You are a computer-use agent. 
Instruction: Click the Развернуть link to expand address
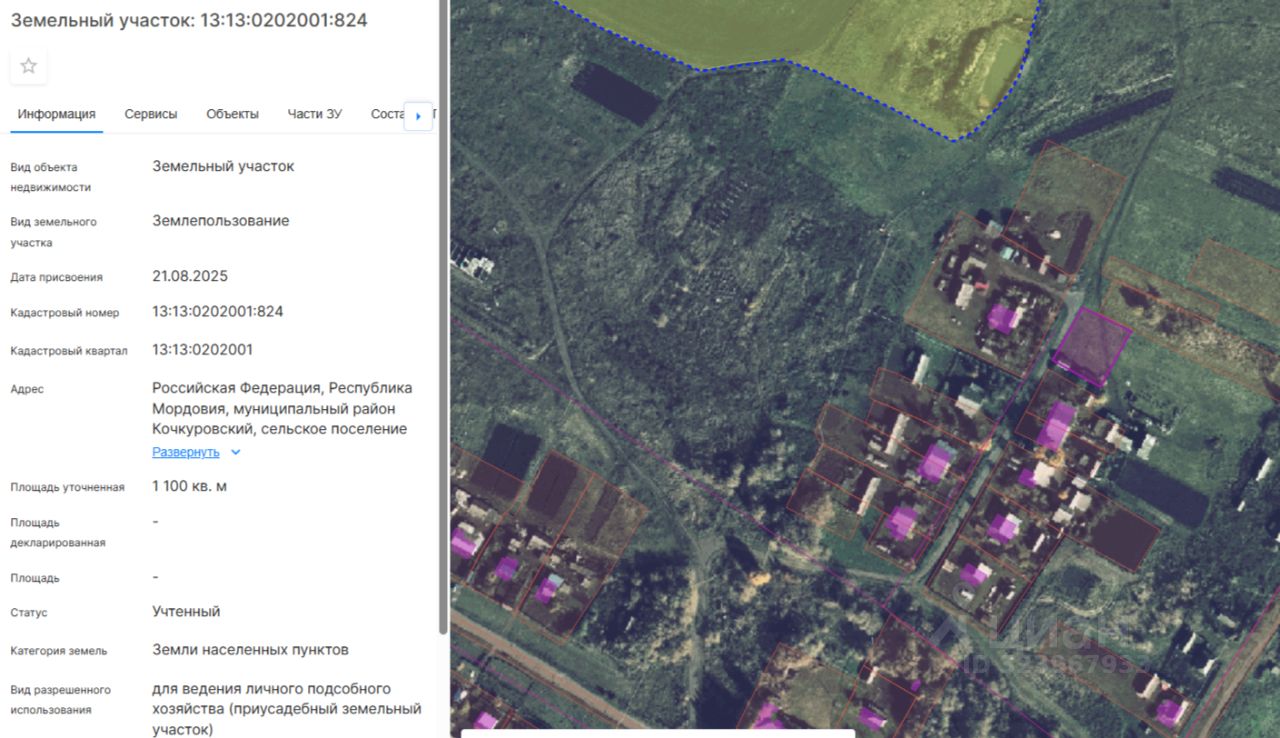186,452
